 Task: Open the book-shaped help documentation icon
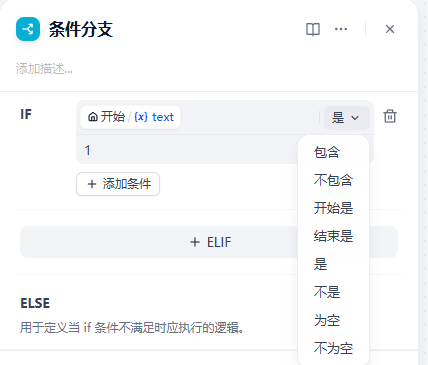click(x=313, y=29)
